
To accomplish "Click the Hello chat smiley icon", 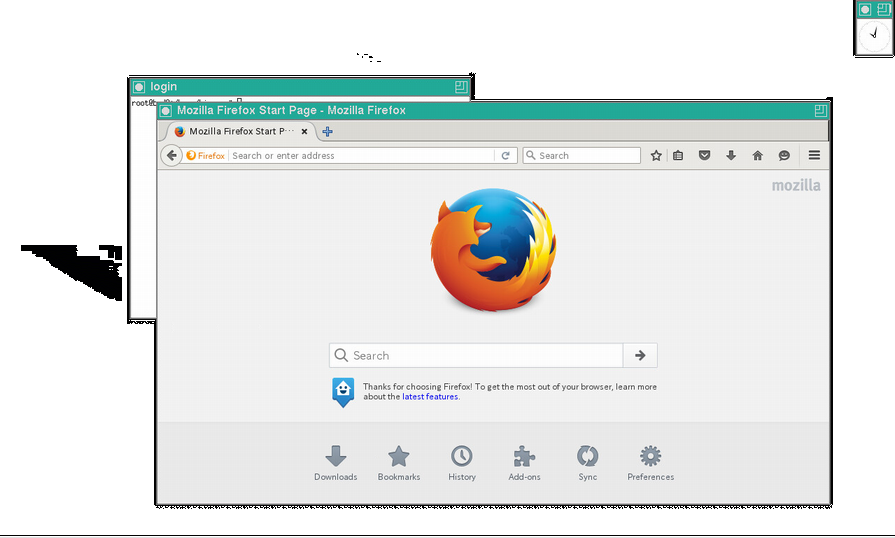I will pyautogui.click(x=784, y=155).
